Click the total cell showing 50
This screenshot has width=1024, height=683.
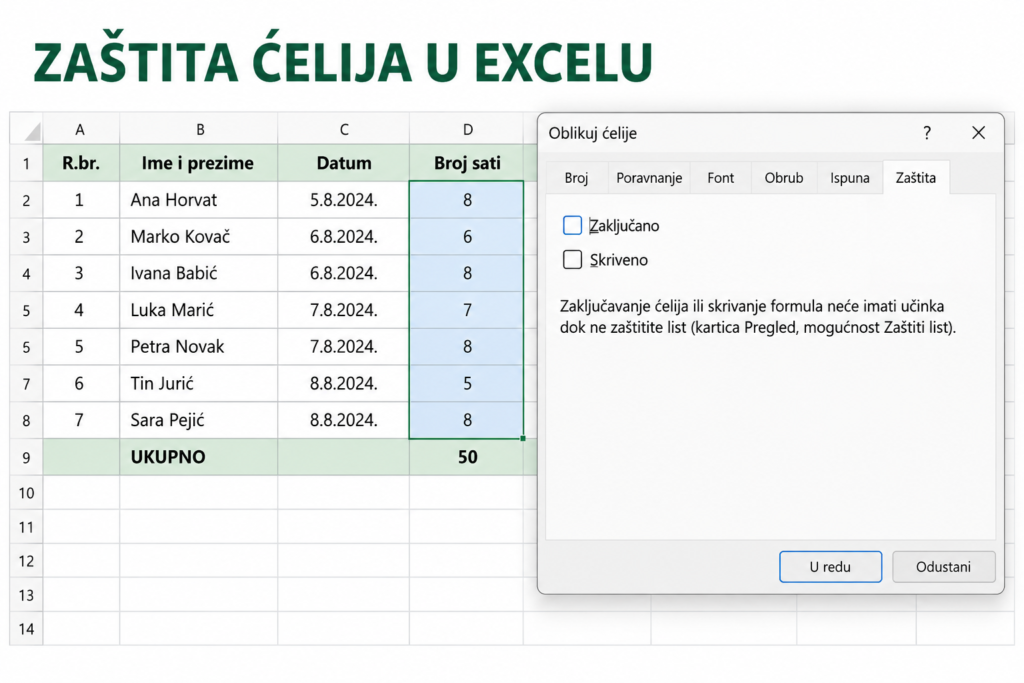466,457
